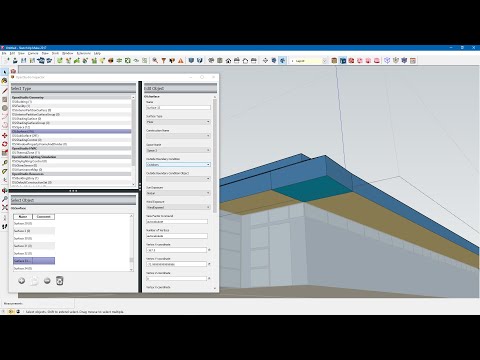Select the Move tool with red arrows
480x360 pixels.
(5, 136)
